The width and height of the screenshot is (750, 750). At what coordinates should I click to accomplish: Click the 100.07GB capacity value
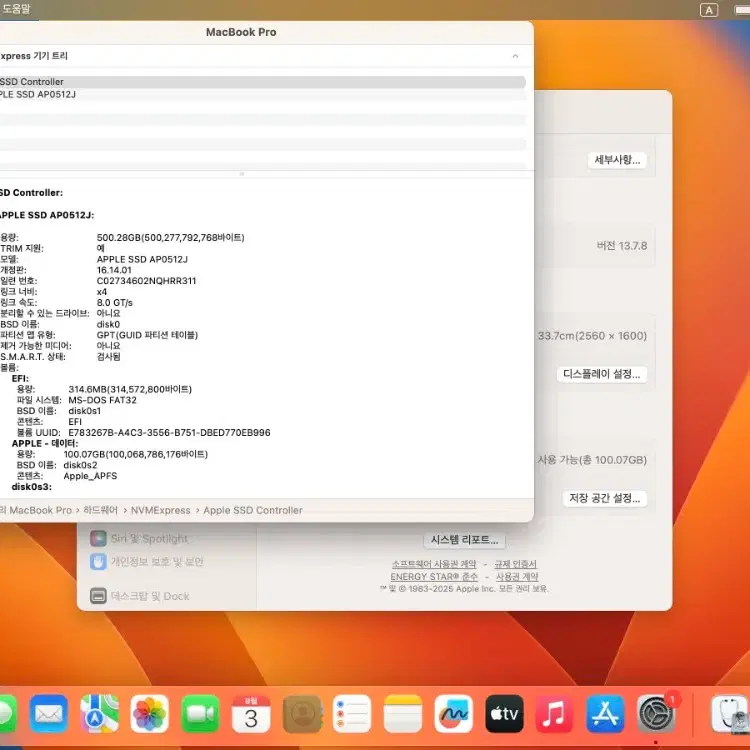click(x=135, y=454)
